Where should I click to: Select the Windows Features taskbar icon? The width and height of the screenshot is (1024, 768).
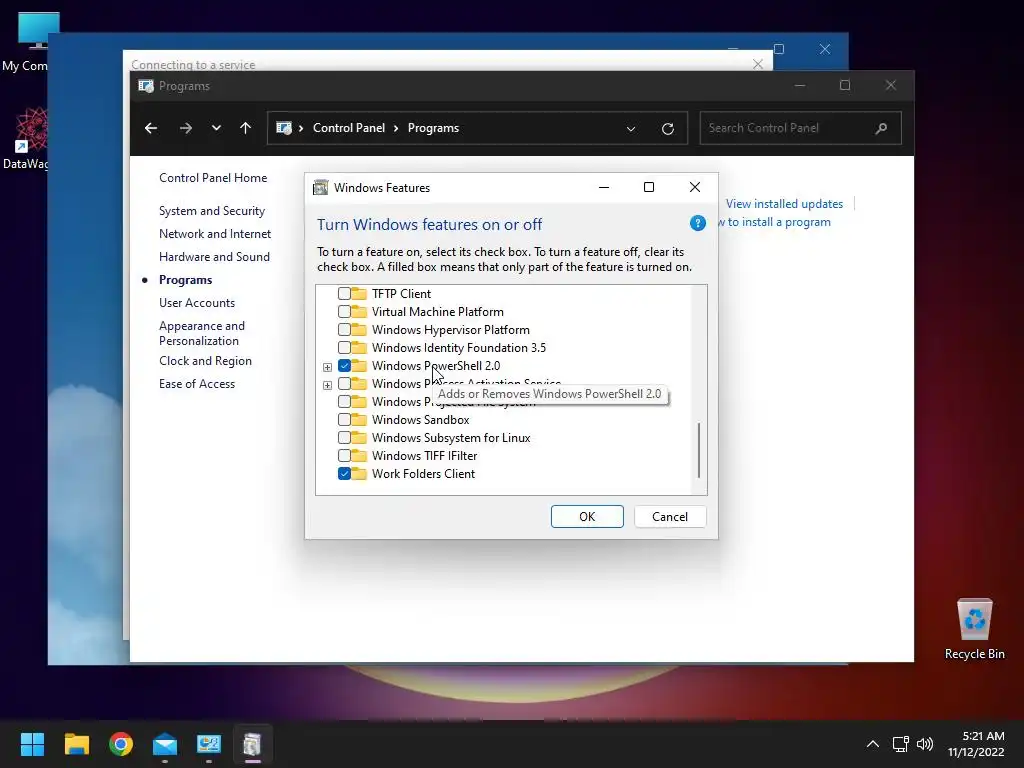click(252, 744)
